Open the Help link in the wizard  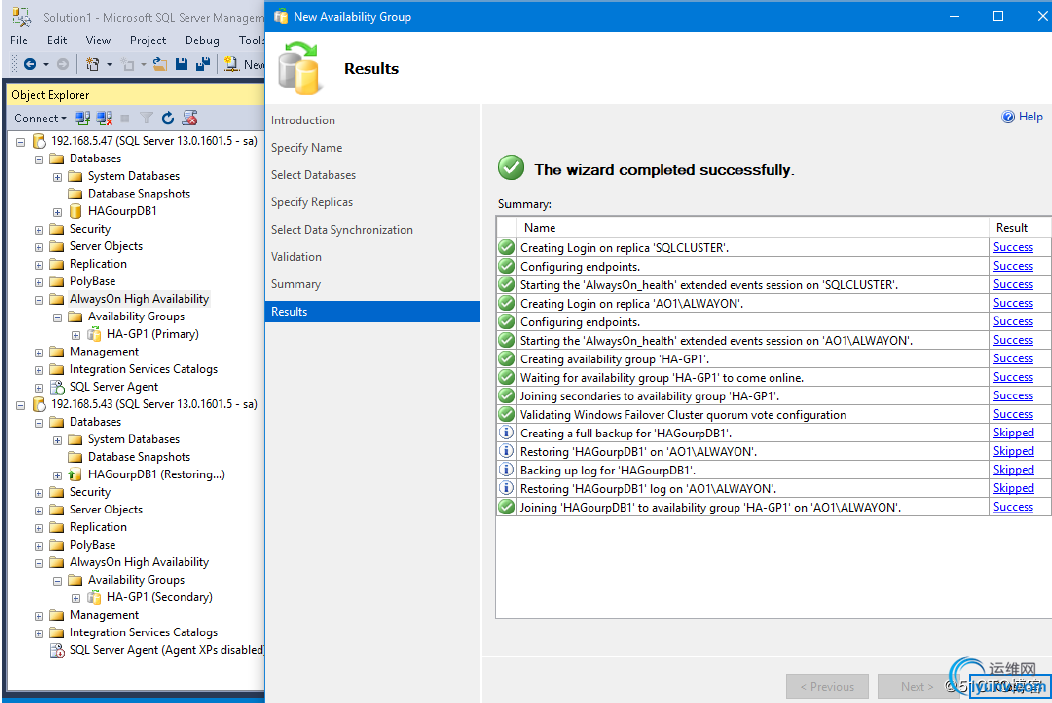click(x=1031, y=117)
